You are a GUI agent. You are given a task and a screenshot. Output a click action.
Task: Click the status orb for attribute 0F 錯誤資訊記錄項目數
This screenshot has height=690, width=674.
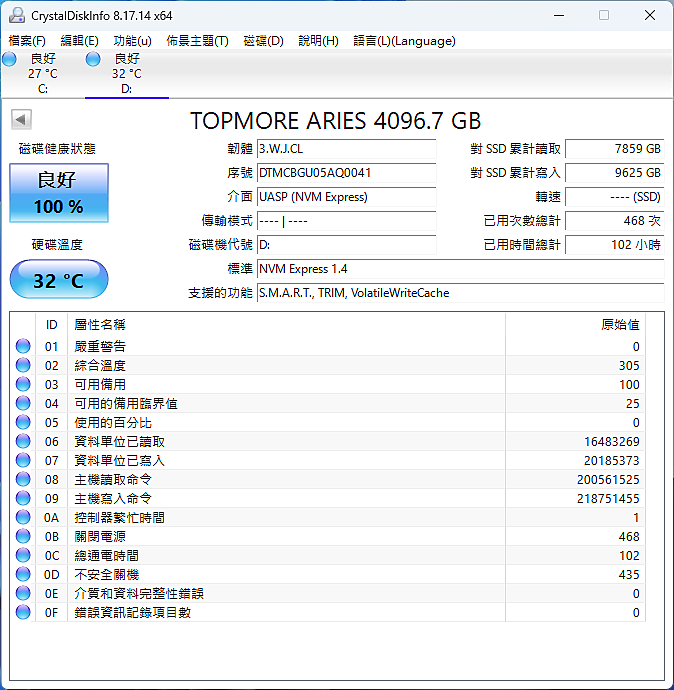coord(23,612)
